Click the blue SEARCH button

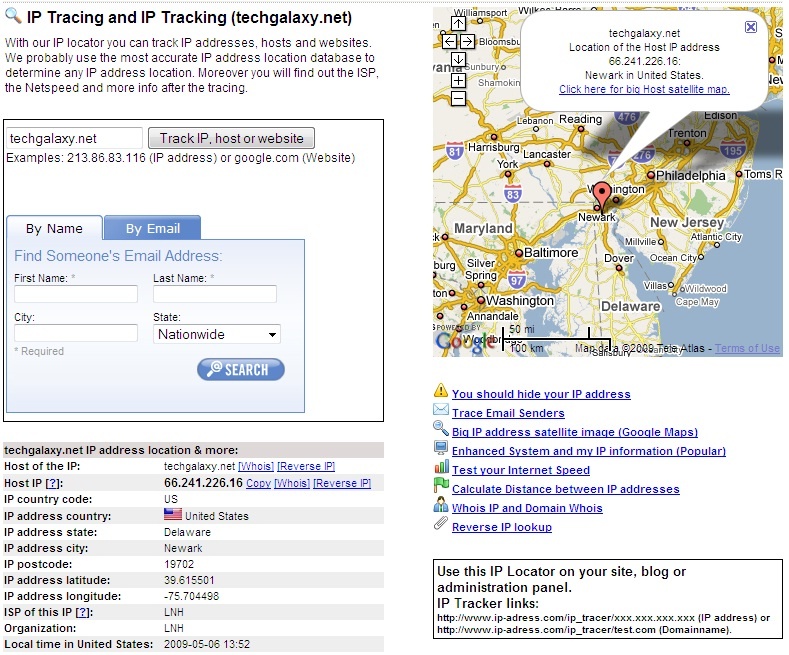tap(241, 370)
